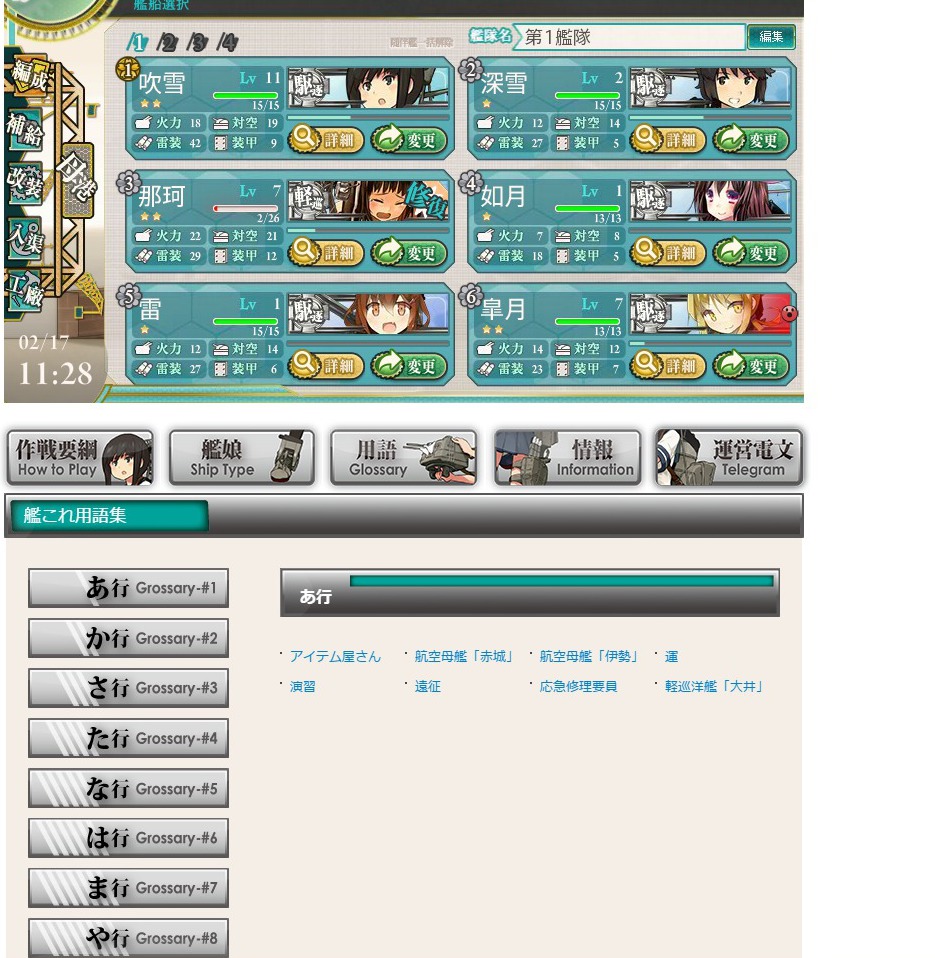Click 皐月's green HP bar
This screenshot has width=935, height=958.
(x=587, y=321)
